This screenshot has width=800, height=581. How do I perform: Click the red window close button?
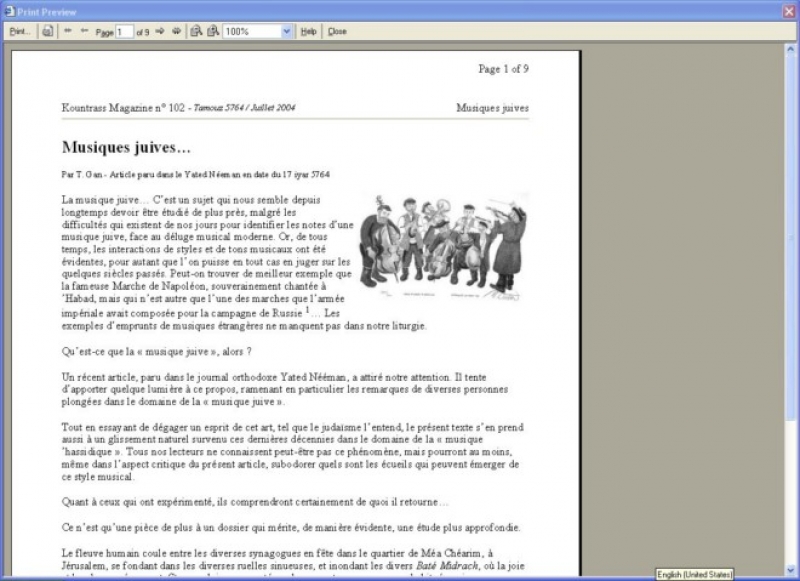(789, 11)
